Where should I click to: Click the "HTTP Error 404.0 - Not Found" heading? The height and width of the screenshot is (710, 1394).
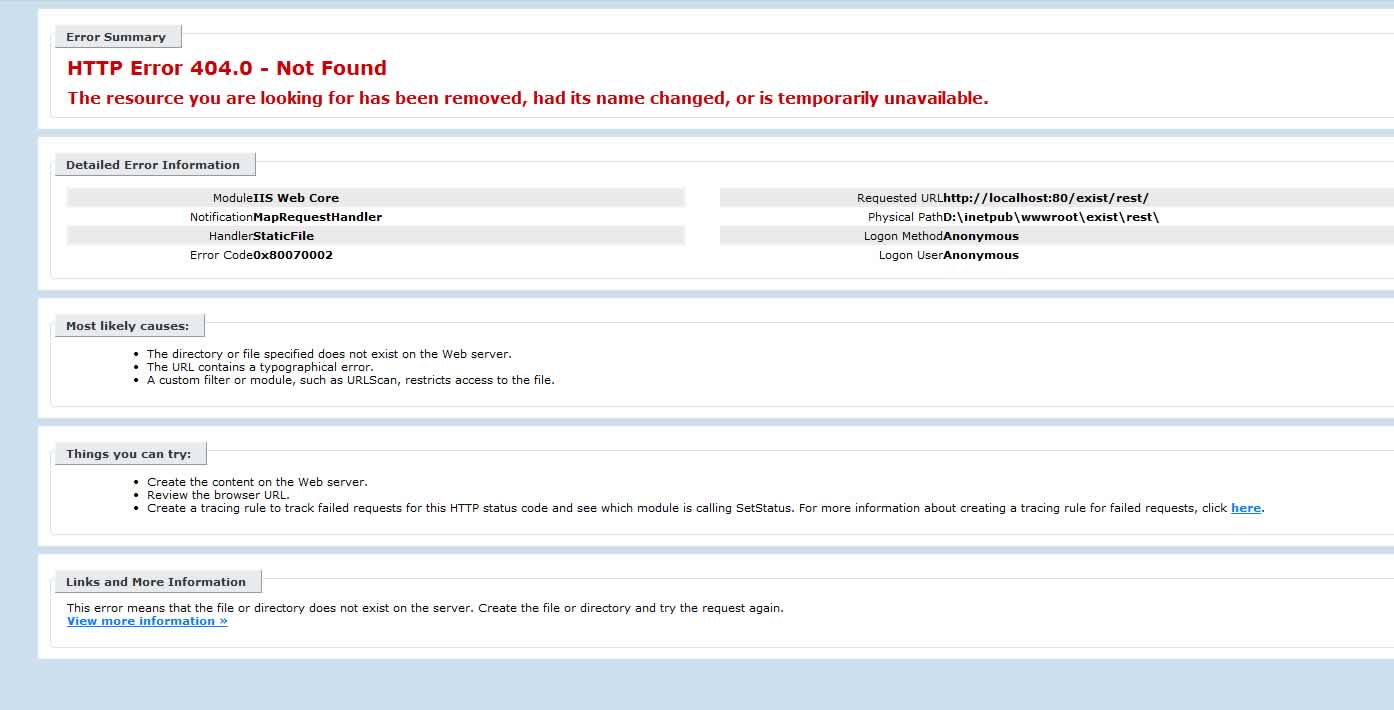[227, 68]
